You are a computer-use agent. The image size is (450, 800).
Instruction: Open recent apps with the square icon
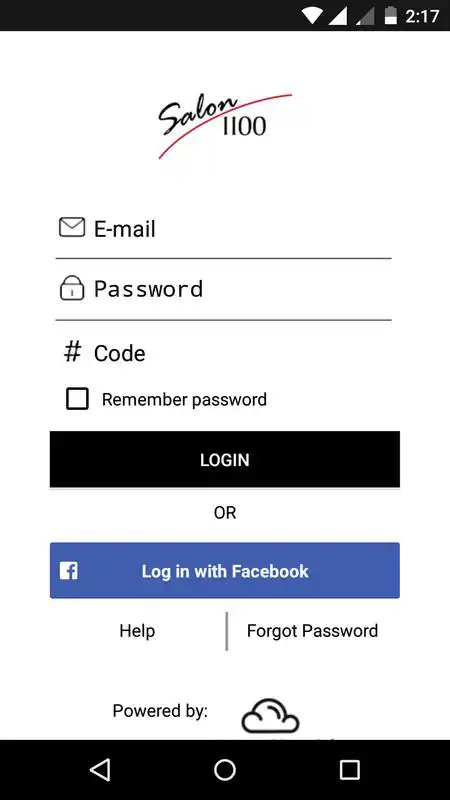tap(349, 769)
